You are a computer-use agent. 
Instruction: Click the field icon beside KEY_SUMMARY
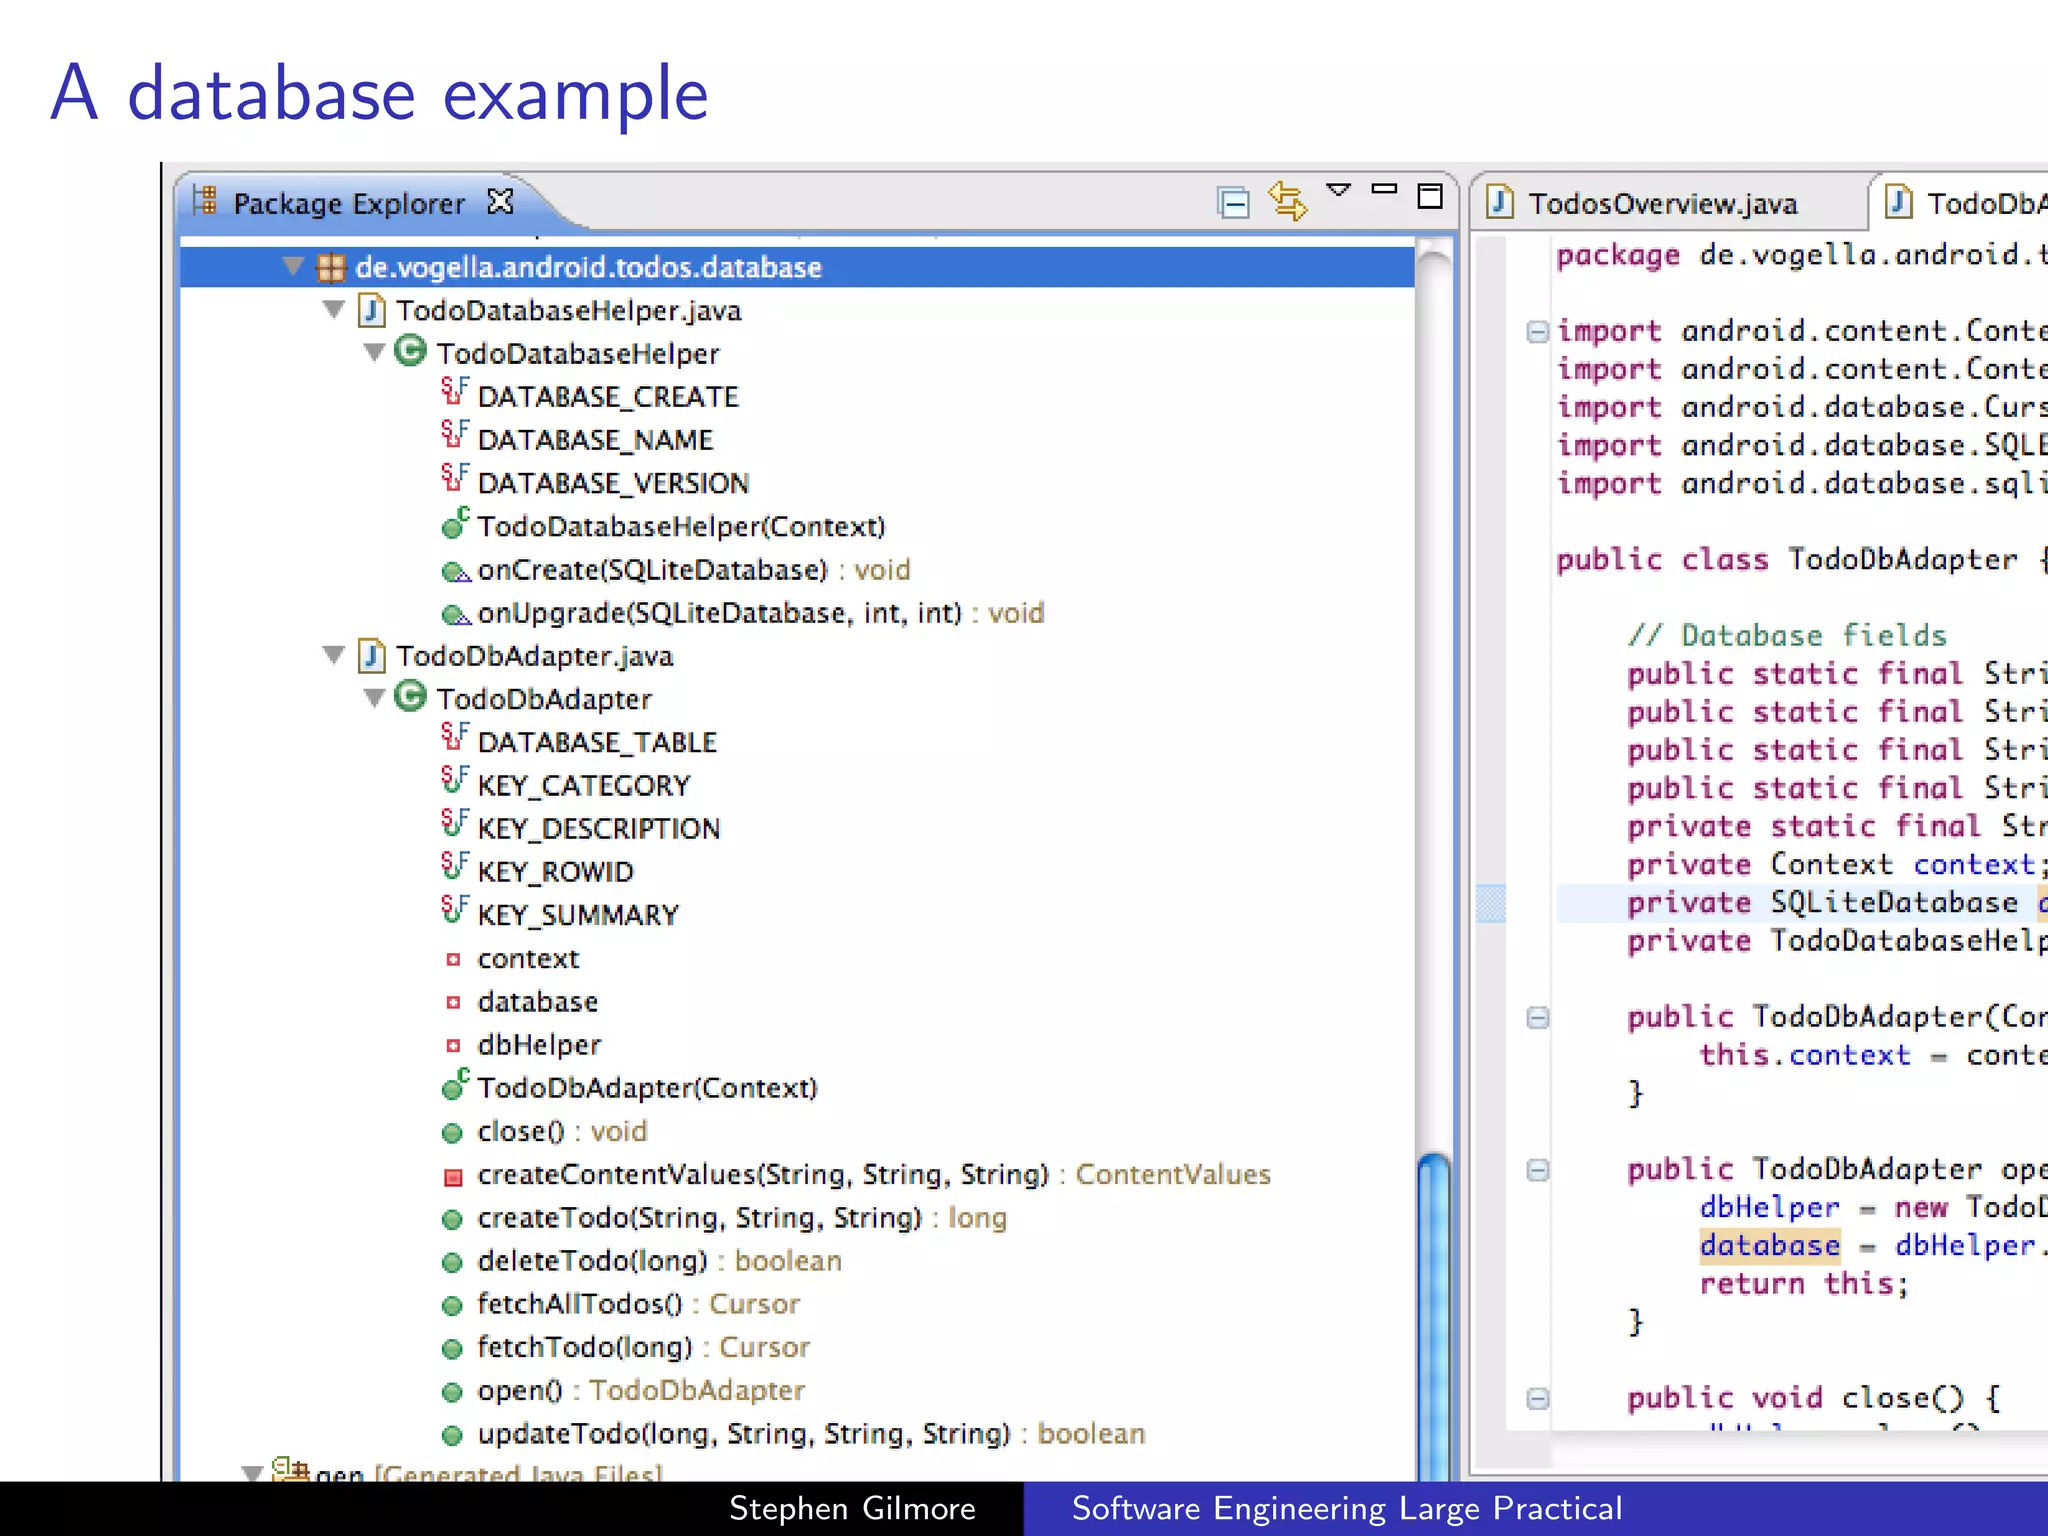tap(454, 910)
